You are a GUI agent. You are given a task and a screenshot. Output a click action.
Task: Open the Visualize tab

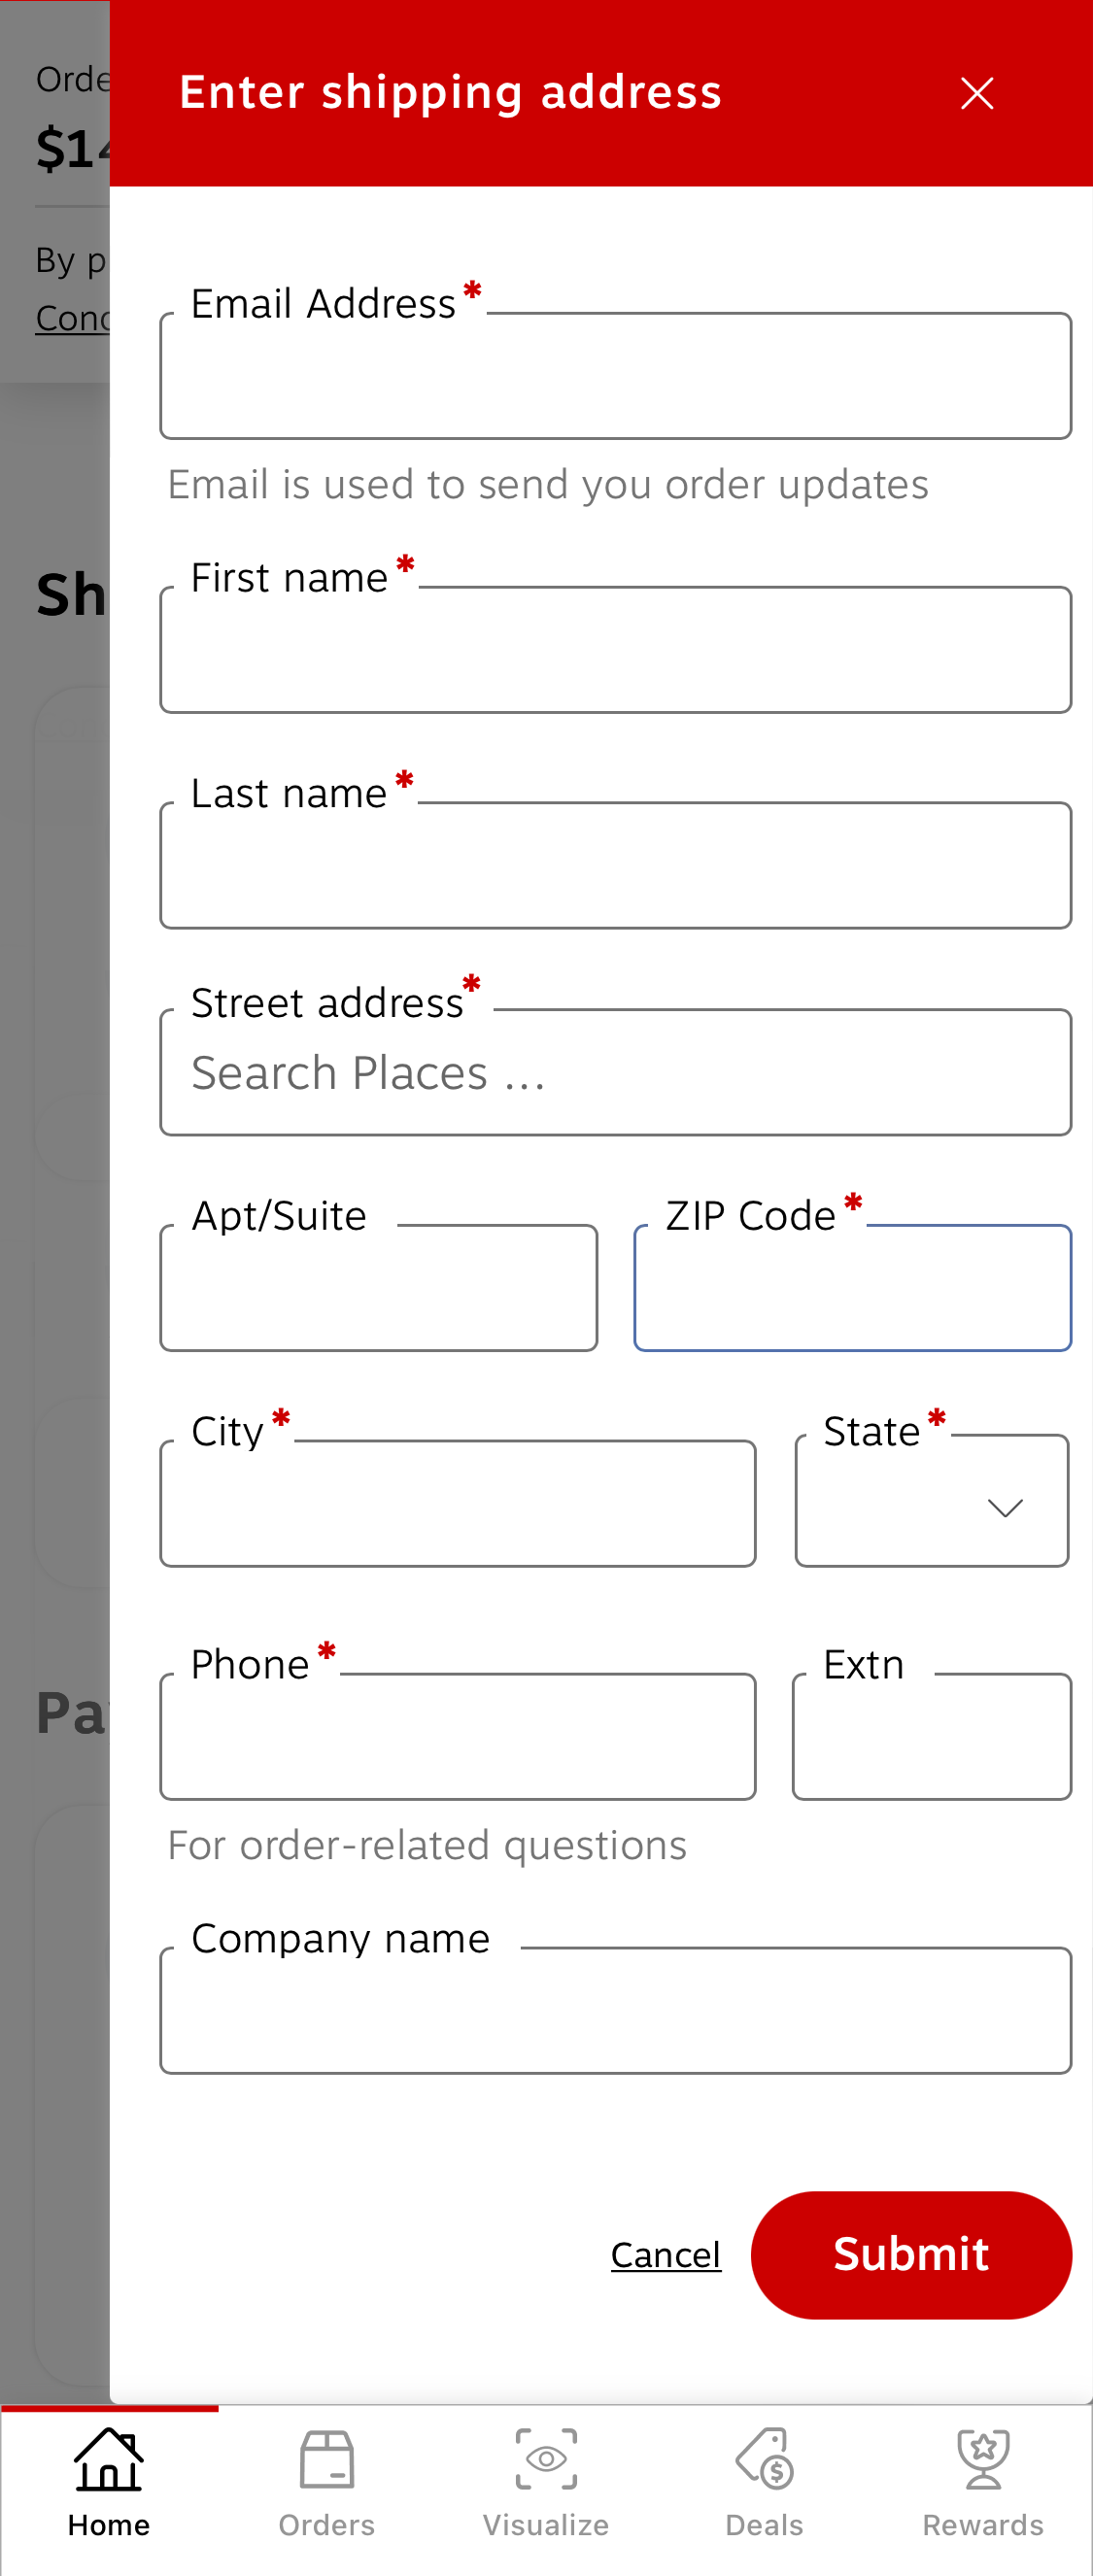[x=546, y=2483]
